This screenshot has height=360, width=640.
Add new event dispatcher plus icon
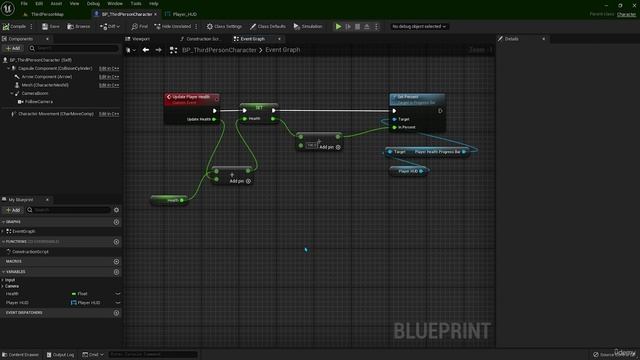(116, 313)
